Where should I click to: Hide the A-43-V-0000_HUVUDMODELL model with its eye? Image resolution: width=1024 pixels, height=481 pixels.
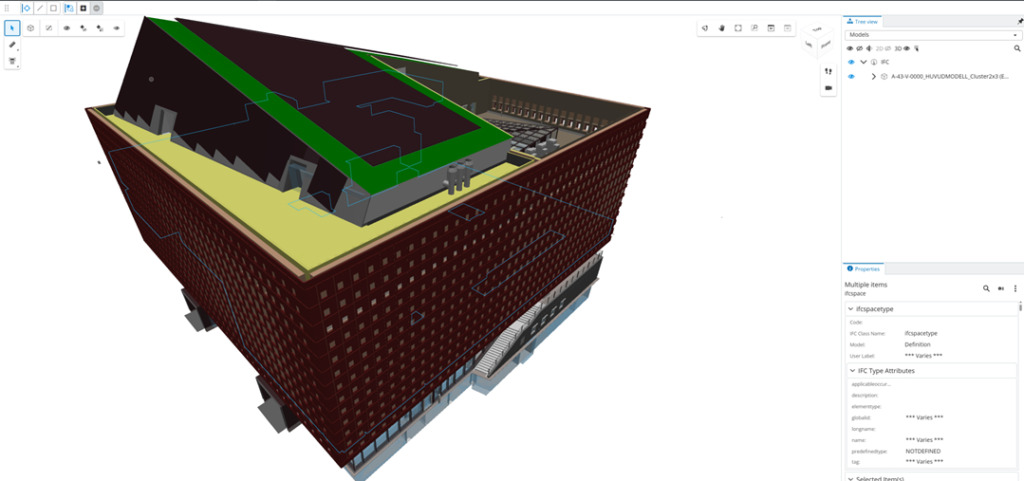[x=851, y=76]
